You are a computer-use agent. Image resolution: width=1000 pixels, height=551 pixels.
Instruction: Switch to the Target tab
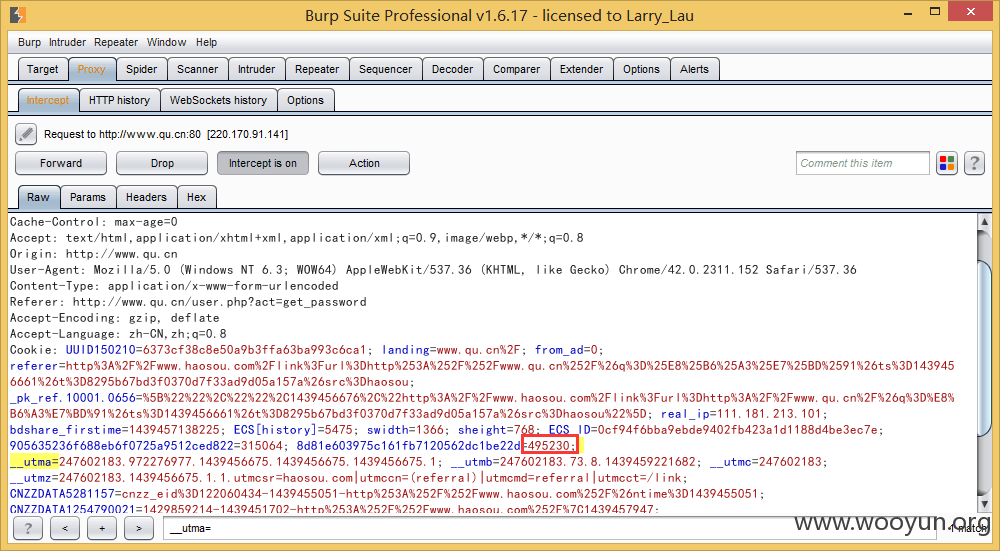click(x=43, y=69)
